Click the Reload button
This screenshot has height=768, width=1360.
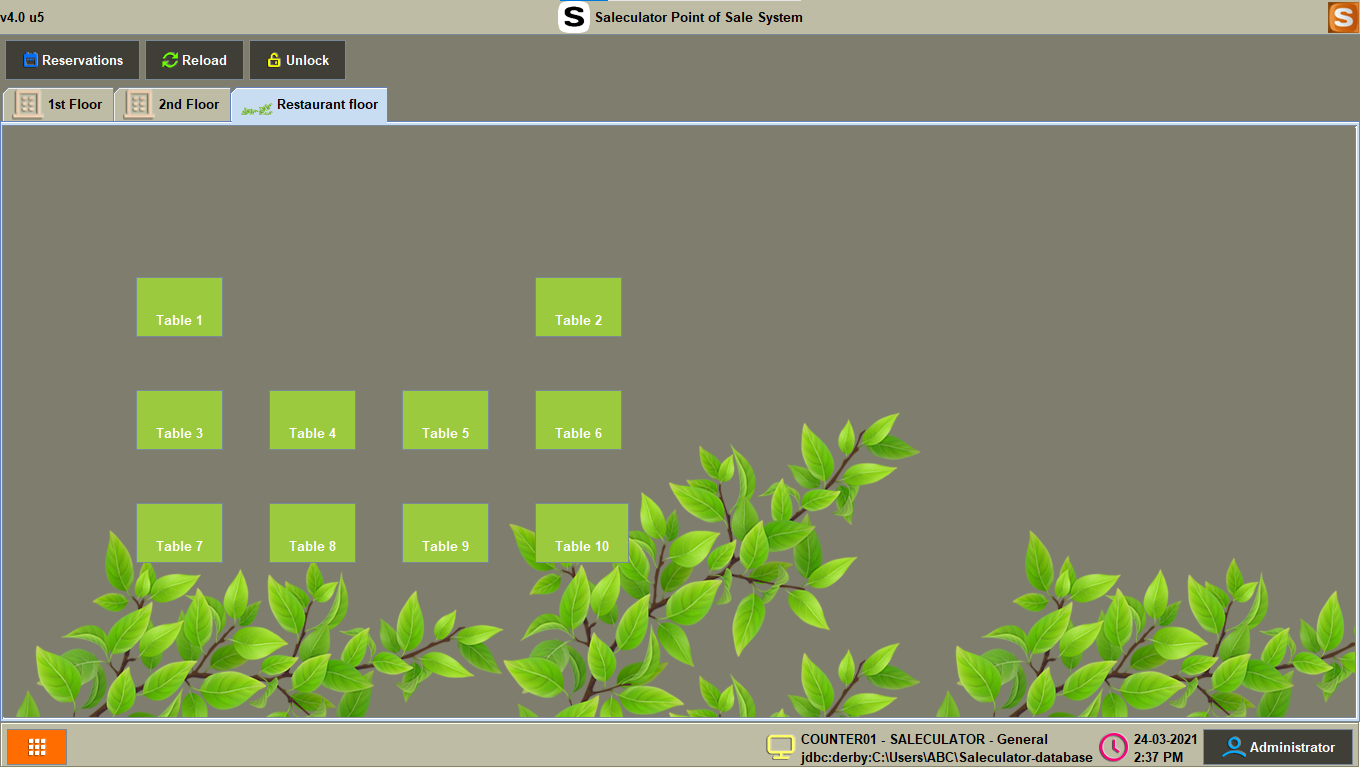click(194, 60)
